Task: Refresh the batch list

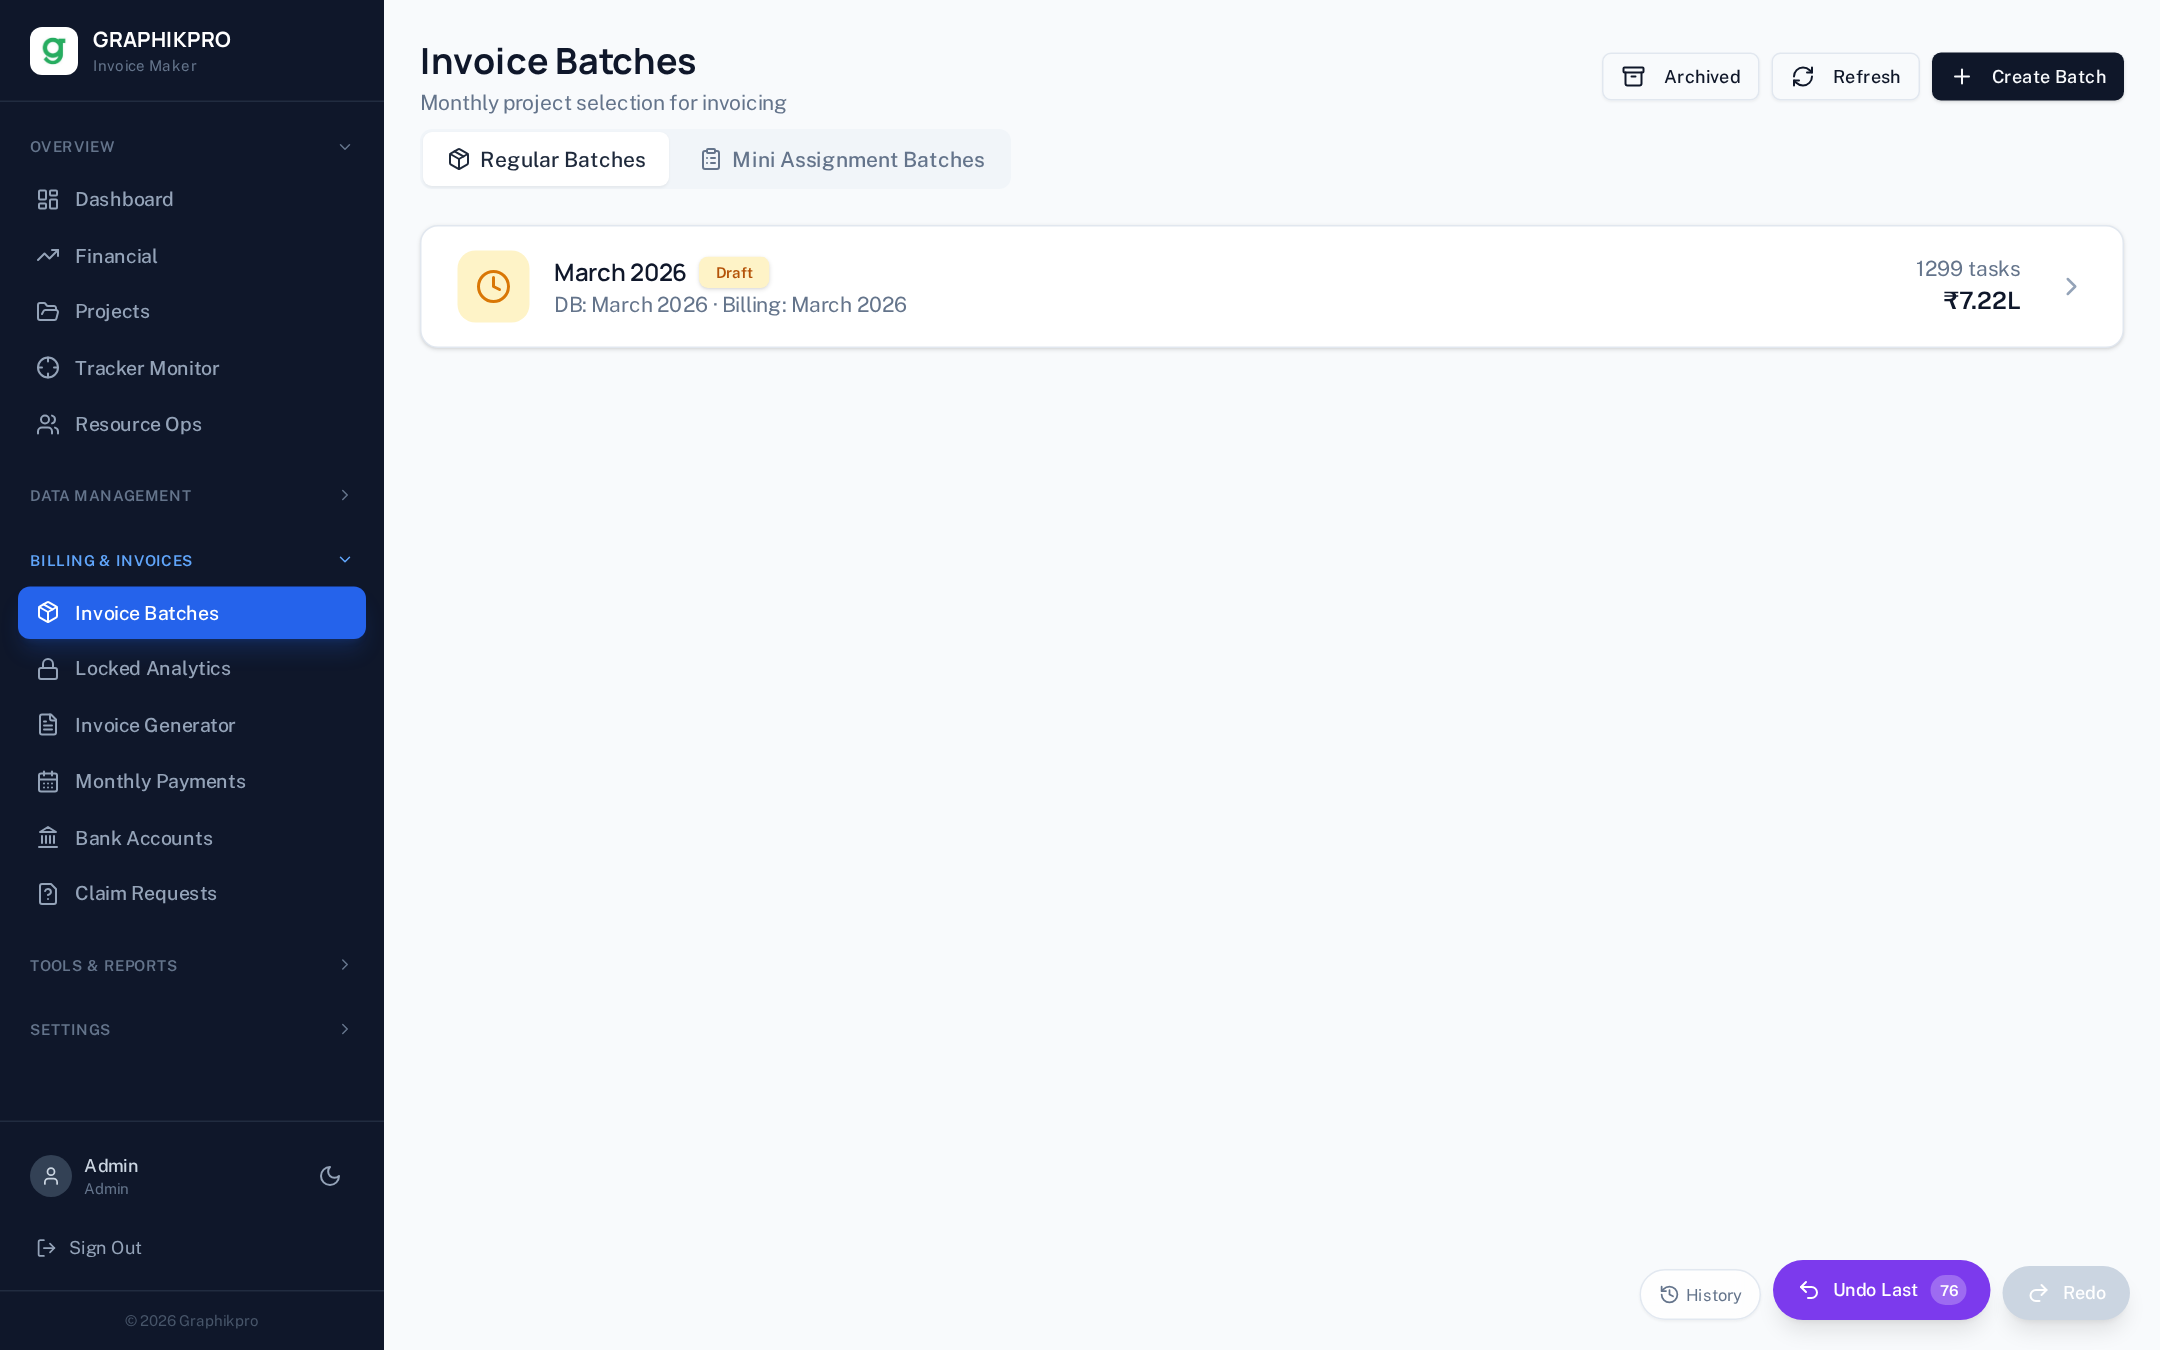Action: tap(1845, 77)
